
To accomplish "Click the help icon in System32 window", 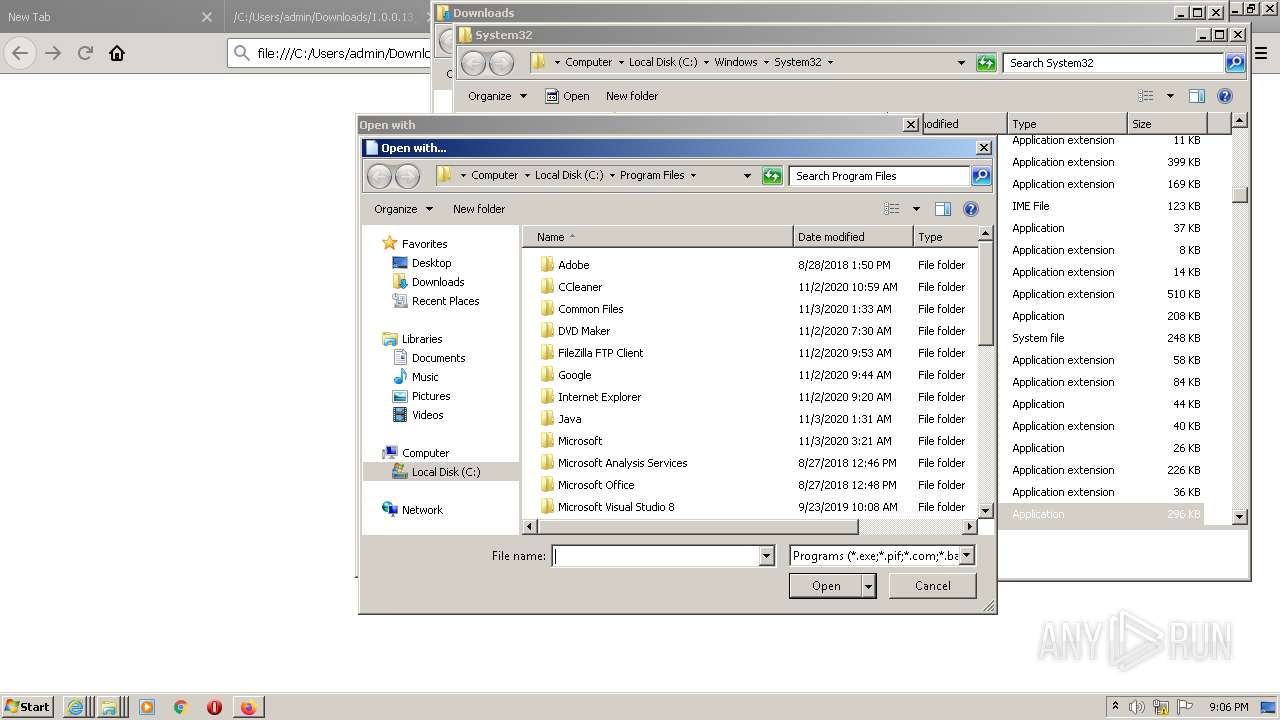I will (x=1225, y=96).
